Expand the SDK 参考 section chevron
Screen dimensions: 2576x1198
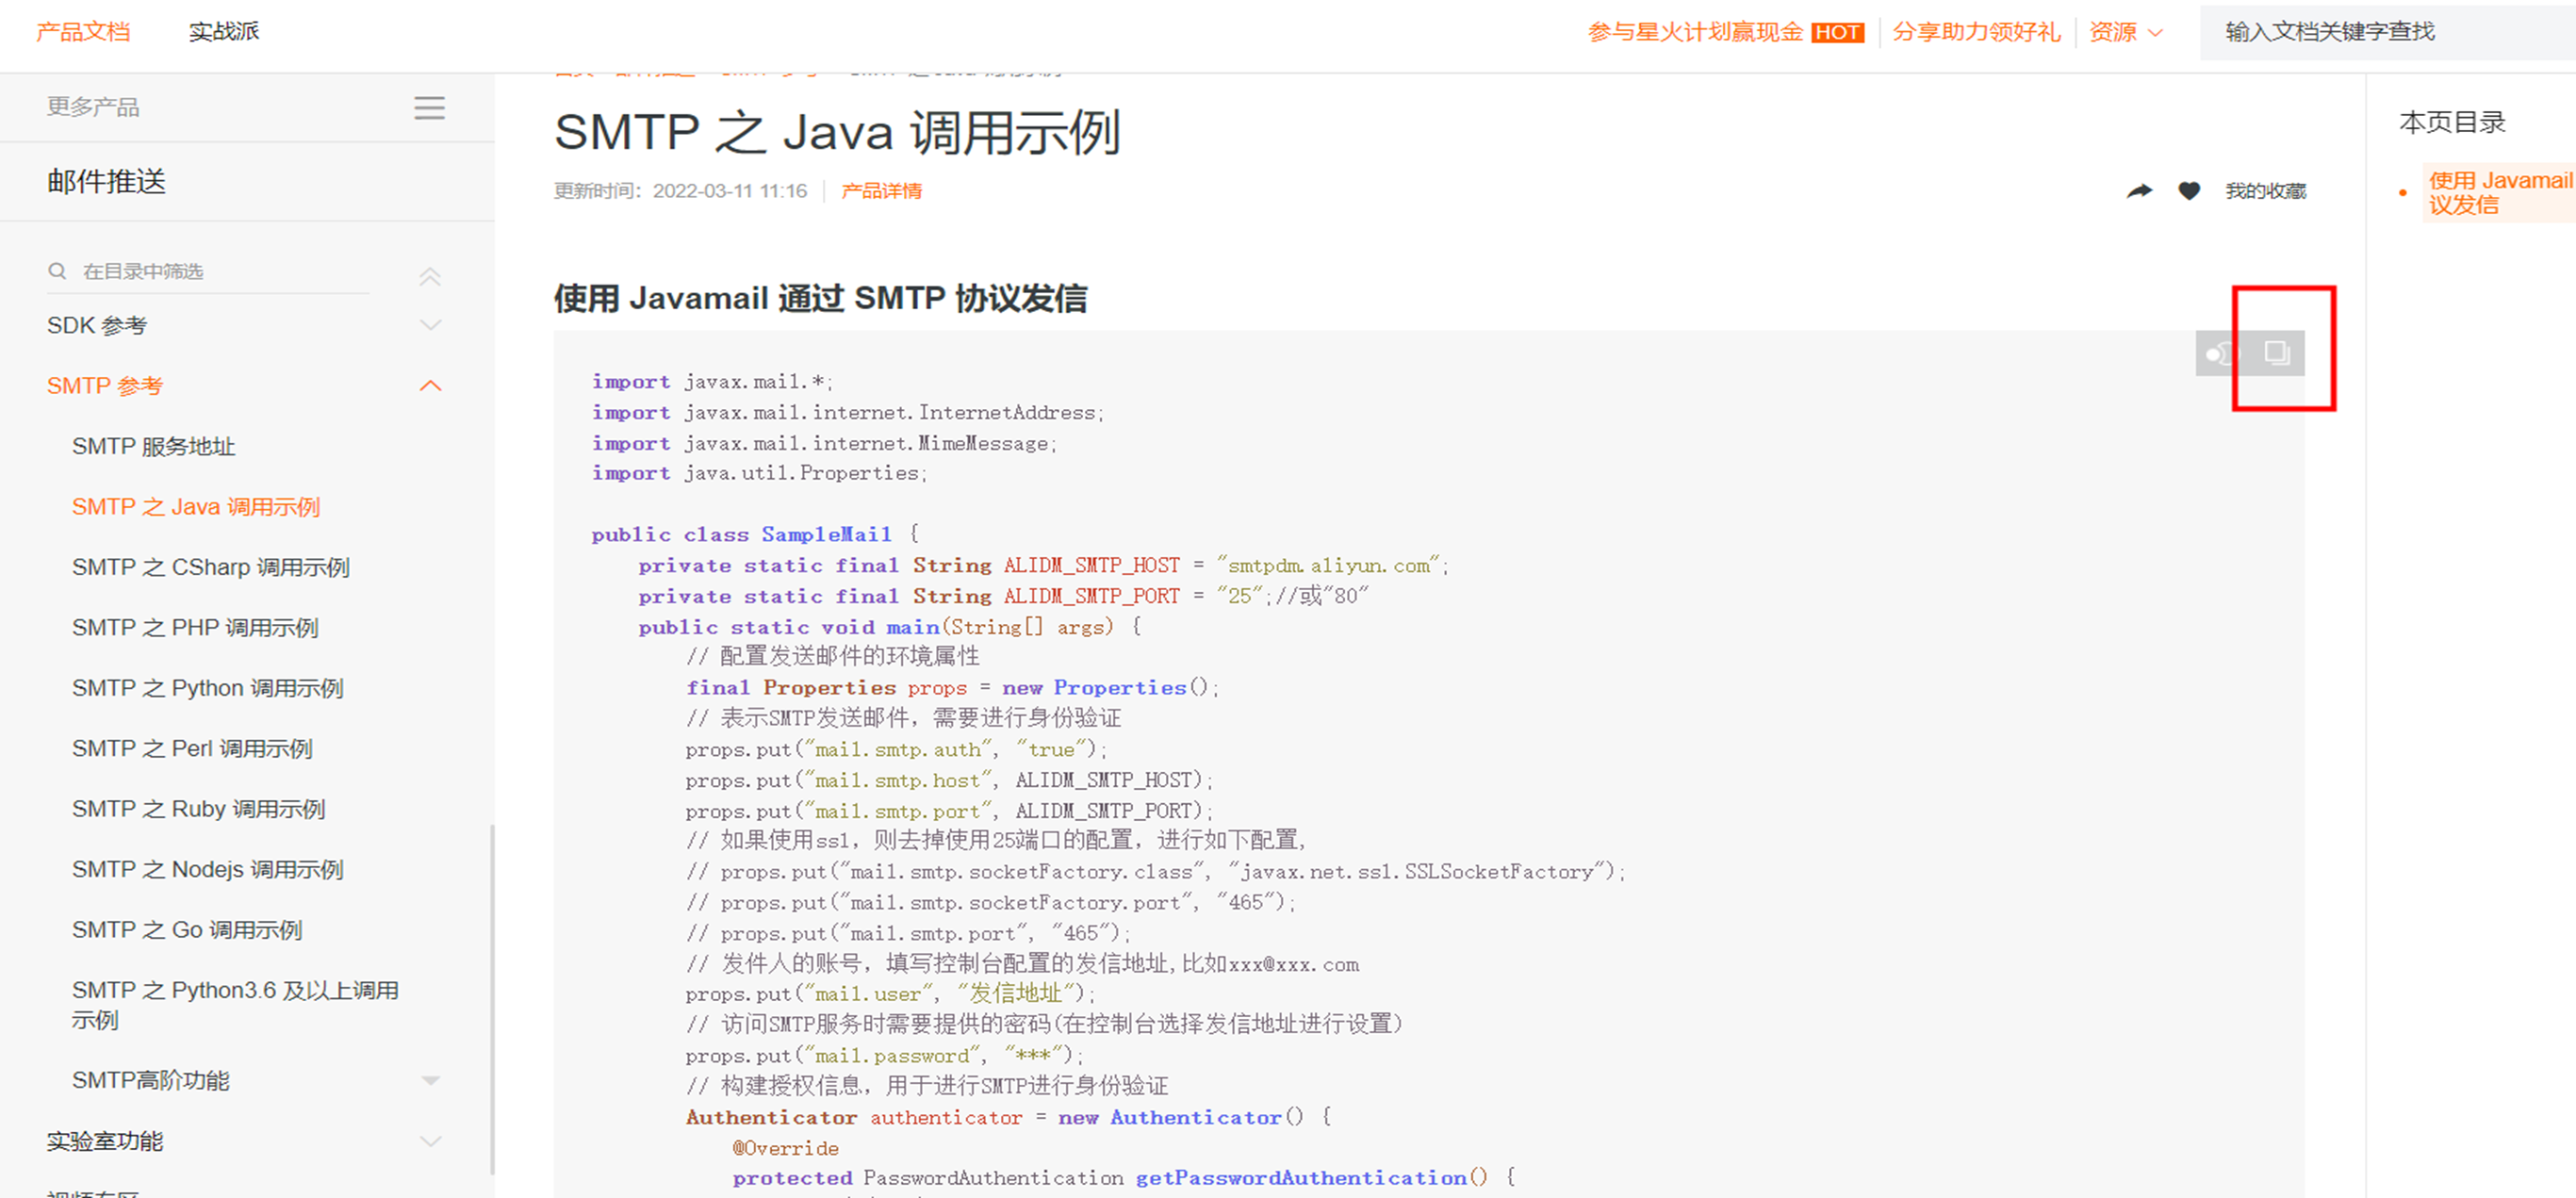click(430, 325)
